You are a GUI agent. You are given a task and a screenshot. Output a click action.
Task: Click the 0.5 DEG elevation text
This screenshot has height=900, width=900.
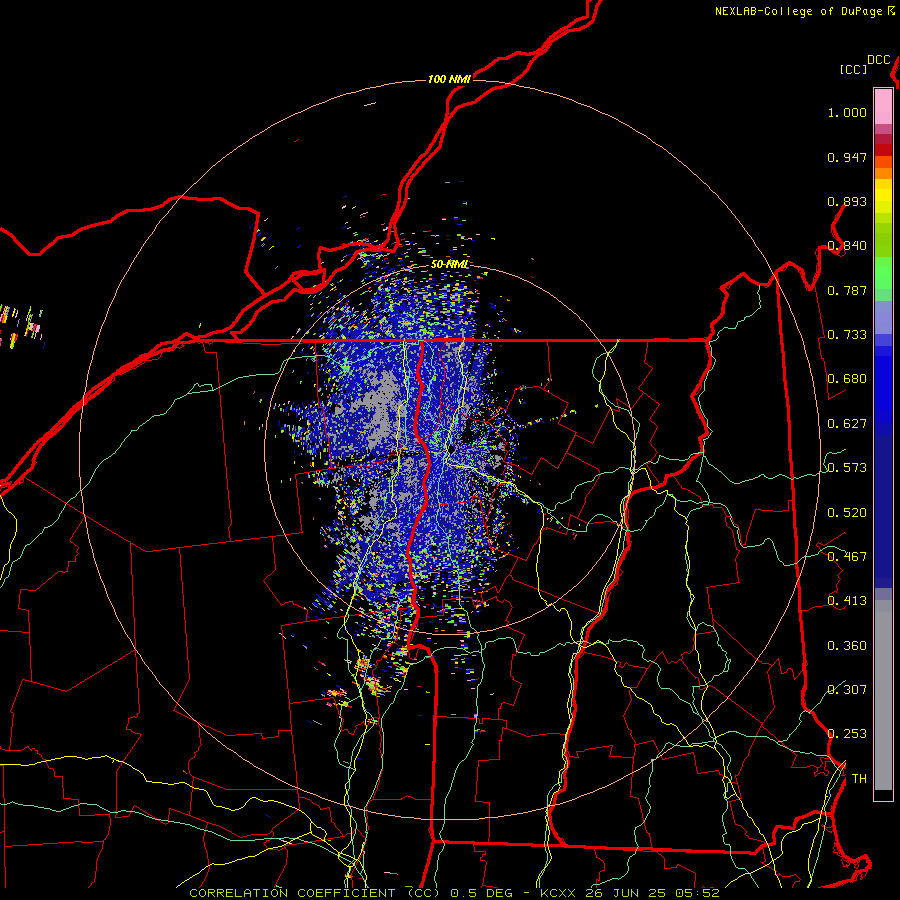click(482, 893)
